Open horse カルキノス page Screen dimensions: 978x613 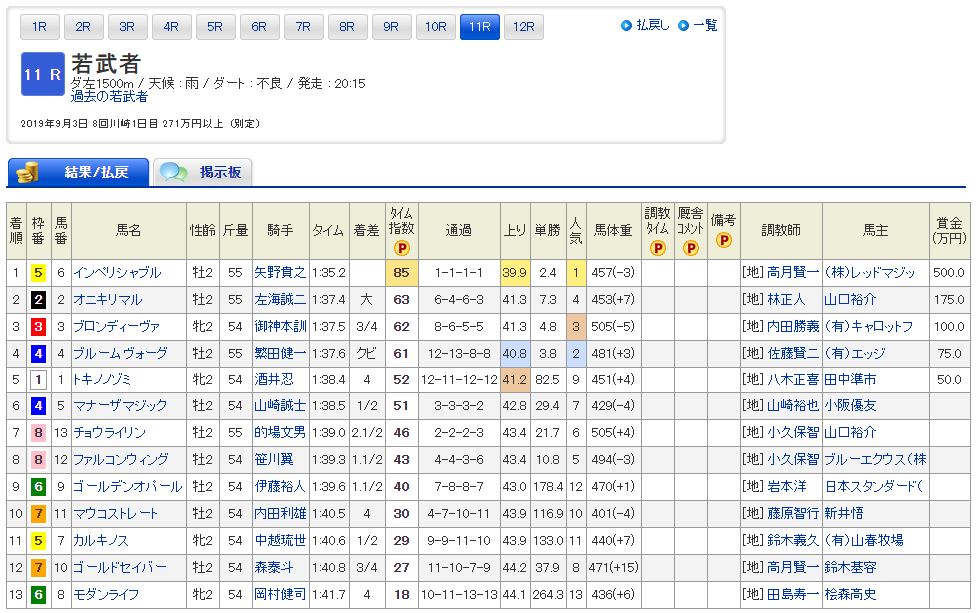100,540
